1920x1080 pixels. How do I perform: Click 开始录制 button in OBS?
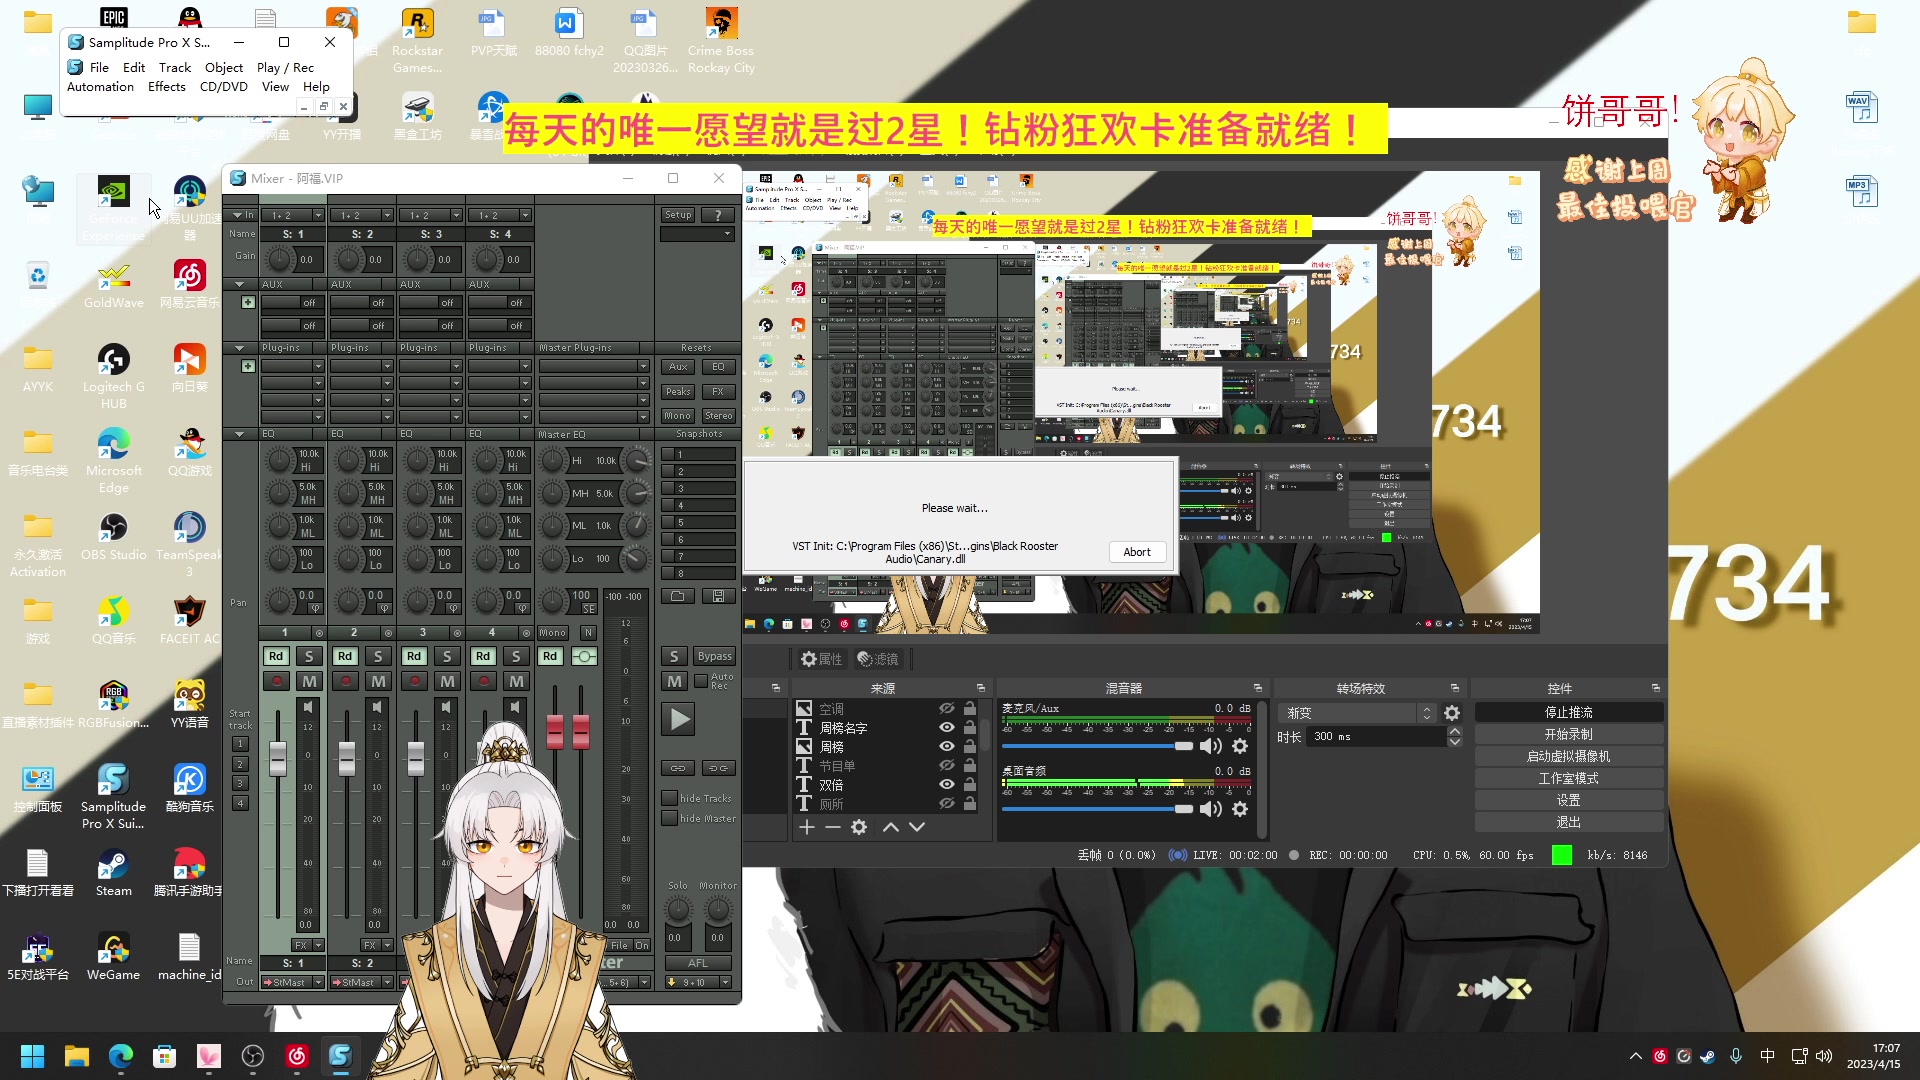point(1568,734)
